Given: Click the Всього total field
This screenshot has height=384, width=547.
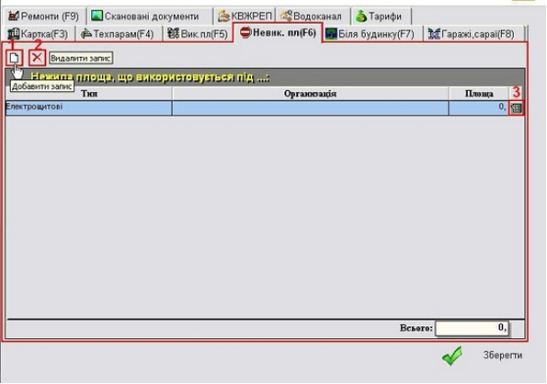Looking at the screenshot, I should (x=472, y=329).
